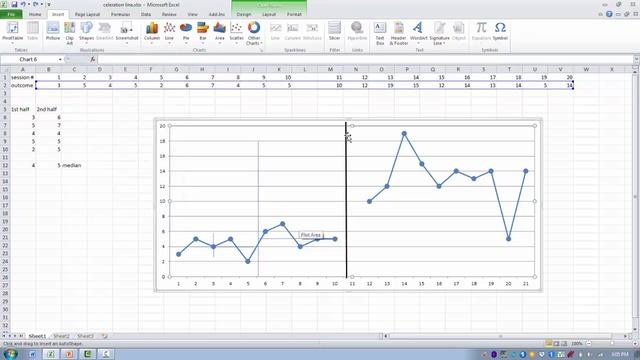Open the chart Layout tab
Screen dimensions: 640x360
pos(269,14)
